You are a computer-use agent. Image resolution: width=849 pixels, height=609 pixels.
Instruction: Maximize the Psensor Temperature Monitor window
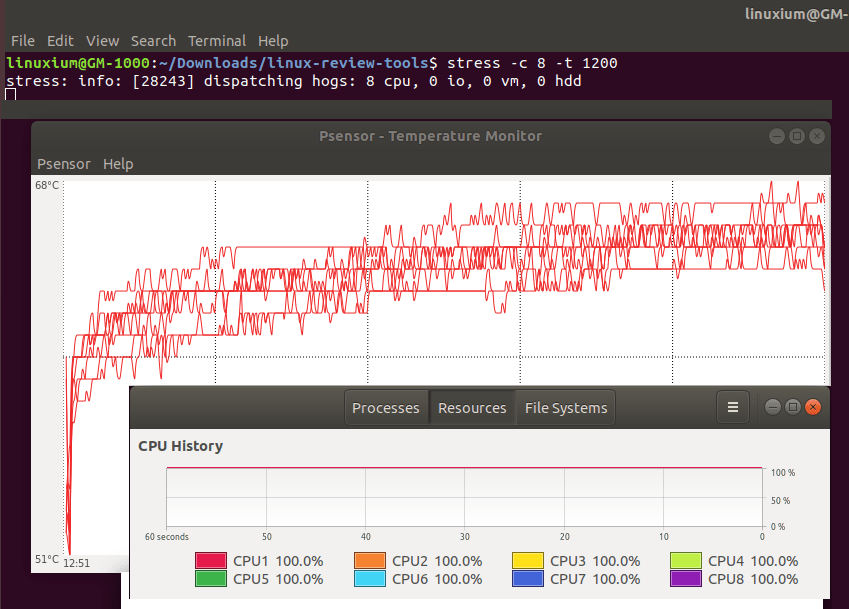point(796,136)
